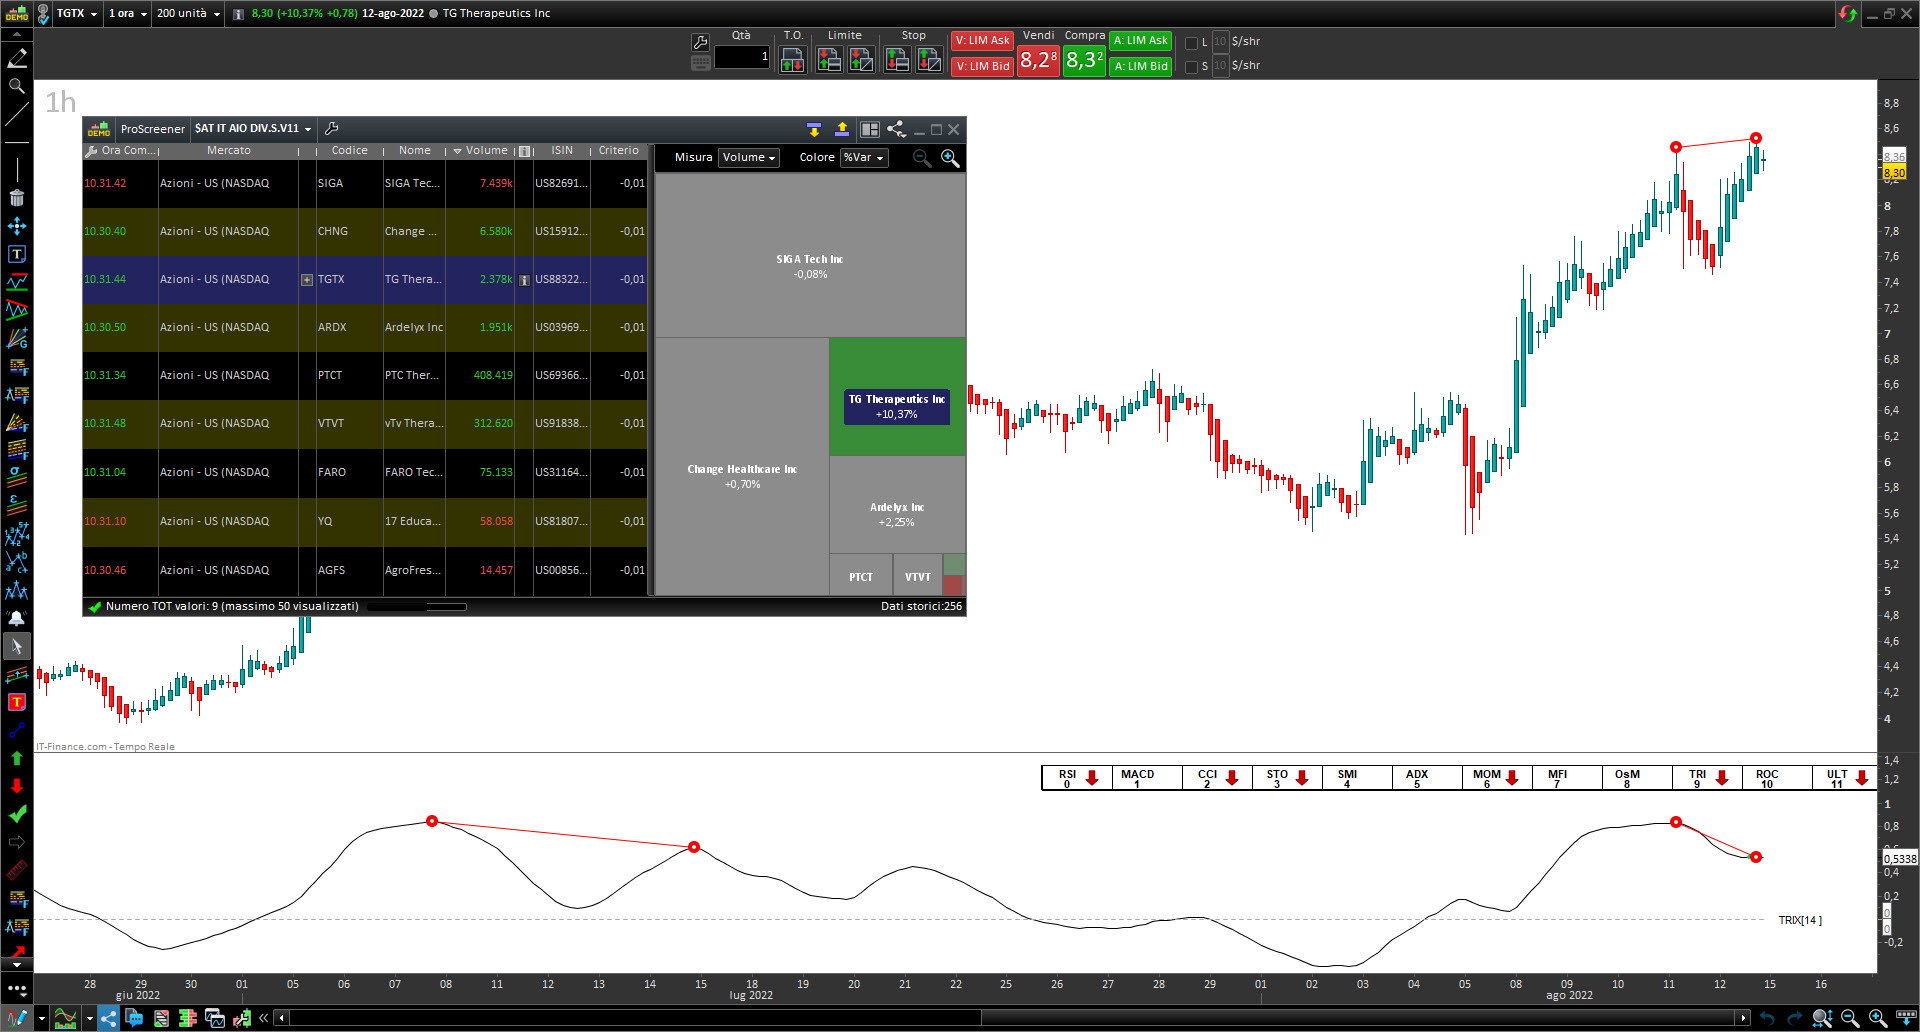Screen dimensions: 1920x1032
Task: Select the green checkmark tool
Action: [17, 814]
